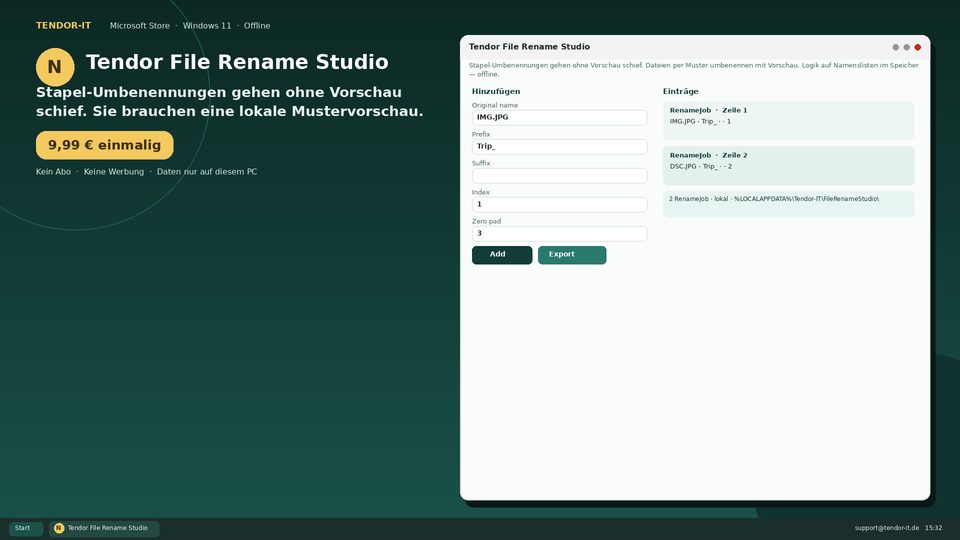This screenshot has width=960, height=540.
Task: Click the LOCALAPPDATA storage path status line
Action: pyautogui.click(x=788, y=204)
